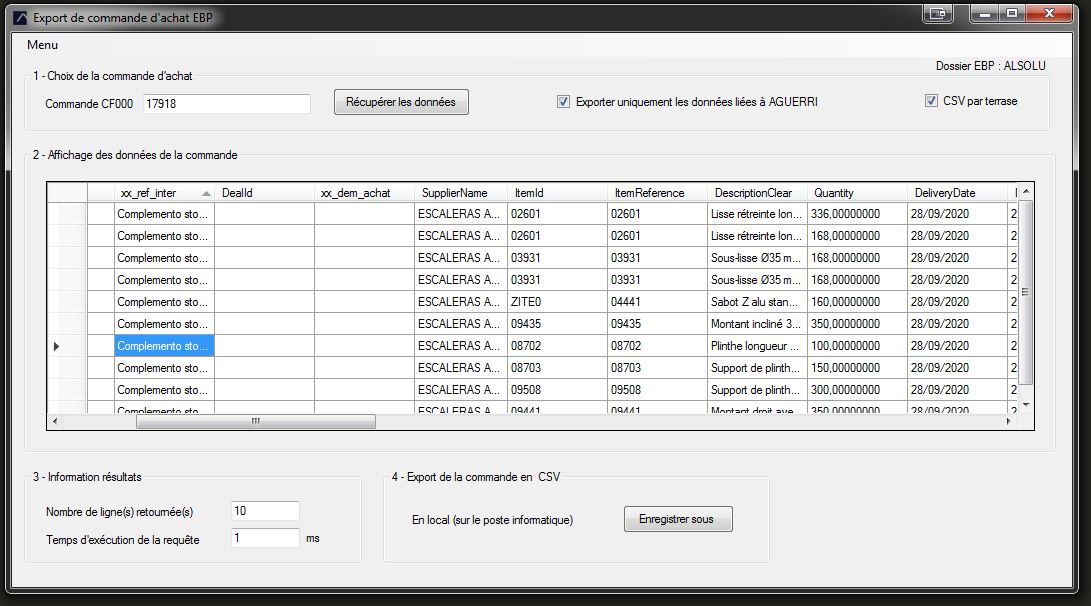Focus the 'Commande CF000' input field
The height and width of the screenshot is (606, 1091).
(226, 104)
